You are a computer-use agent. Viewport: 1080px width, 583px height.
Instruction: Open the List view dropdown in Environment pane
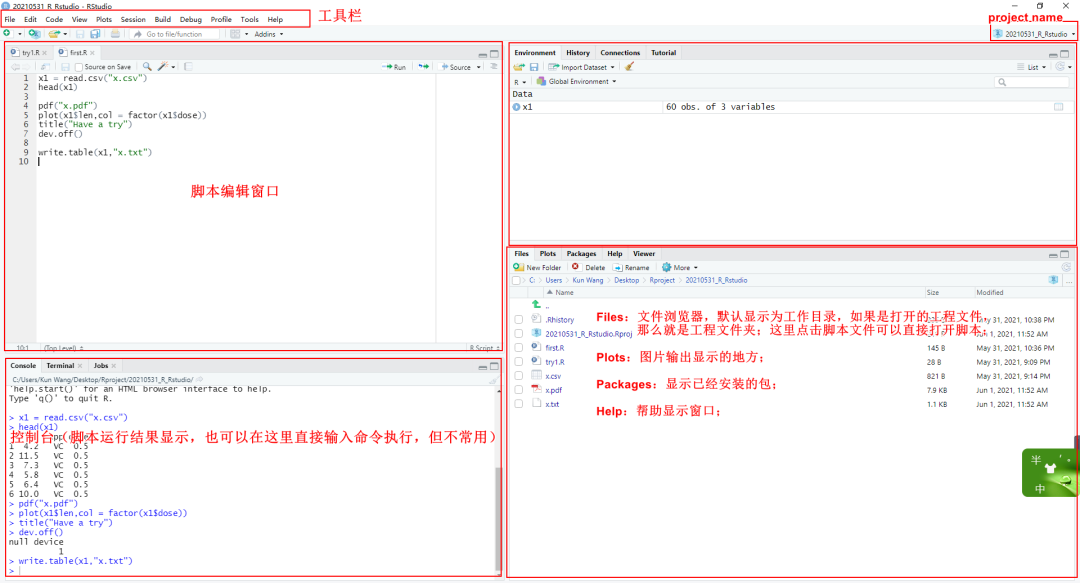coord(1032,67)
